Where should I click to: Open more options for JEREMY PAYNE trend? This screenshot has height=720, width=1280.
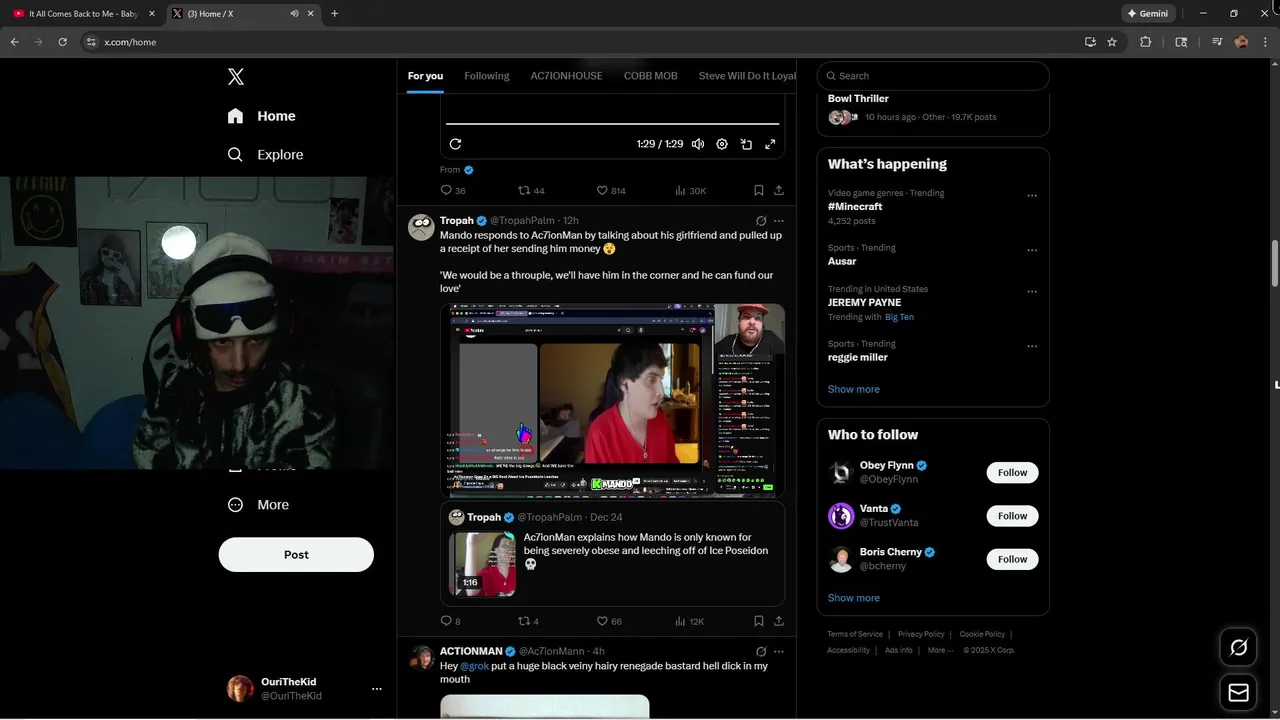pos(1032,292)
